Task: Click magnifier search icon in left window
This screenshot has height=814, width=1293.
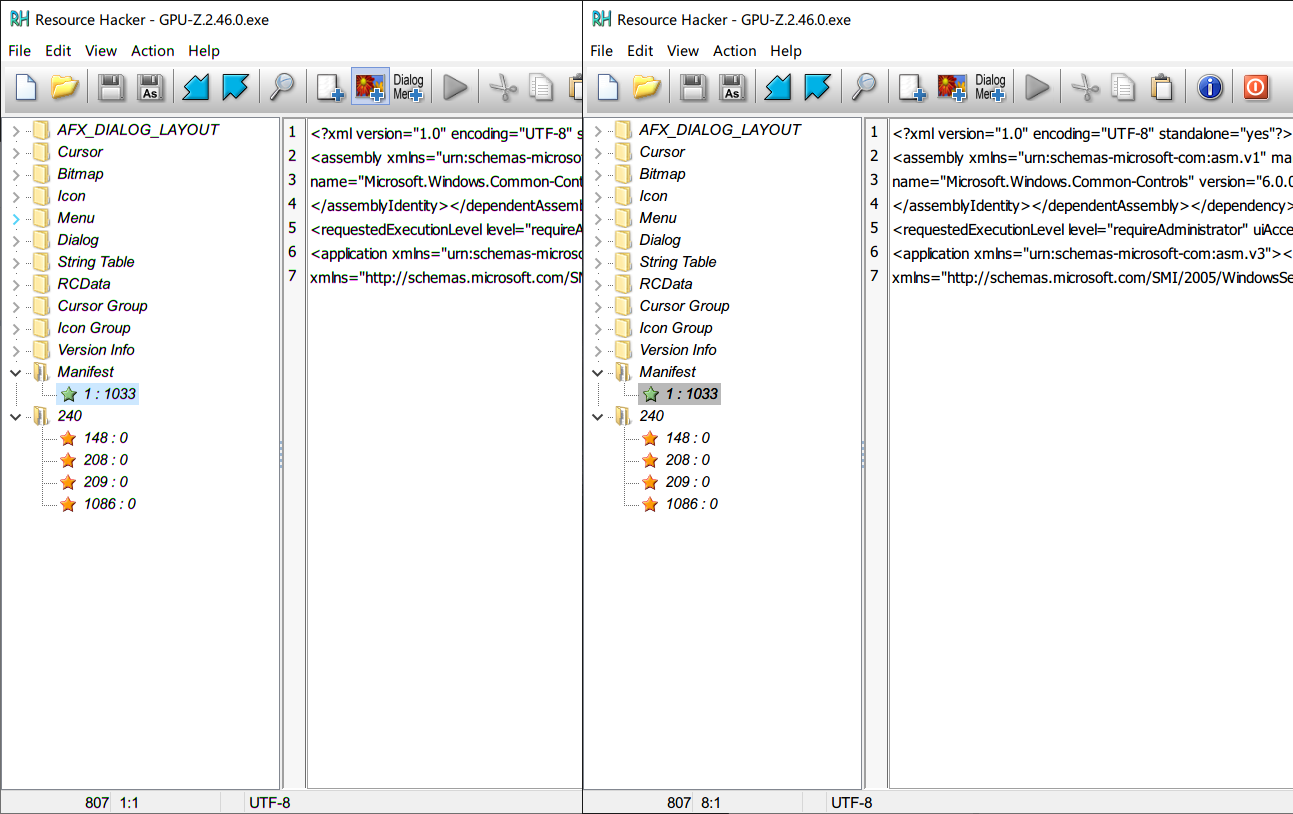Action: [282, 87]
